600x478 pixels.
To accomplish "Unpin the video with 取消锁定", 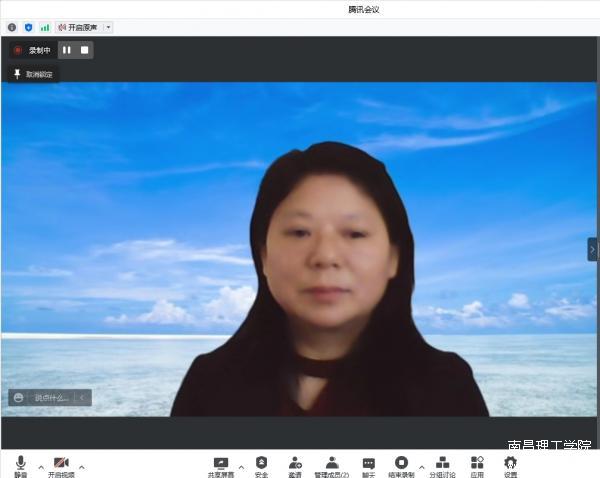I will pos(34,74).
